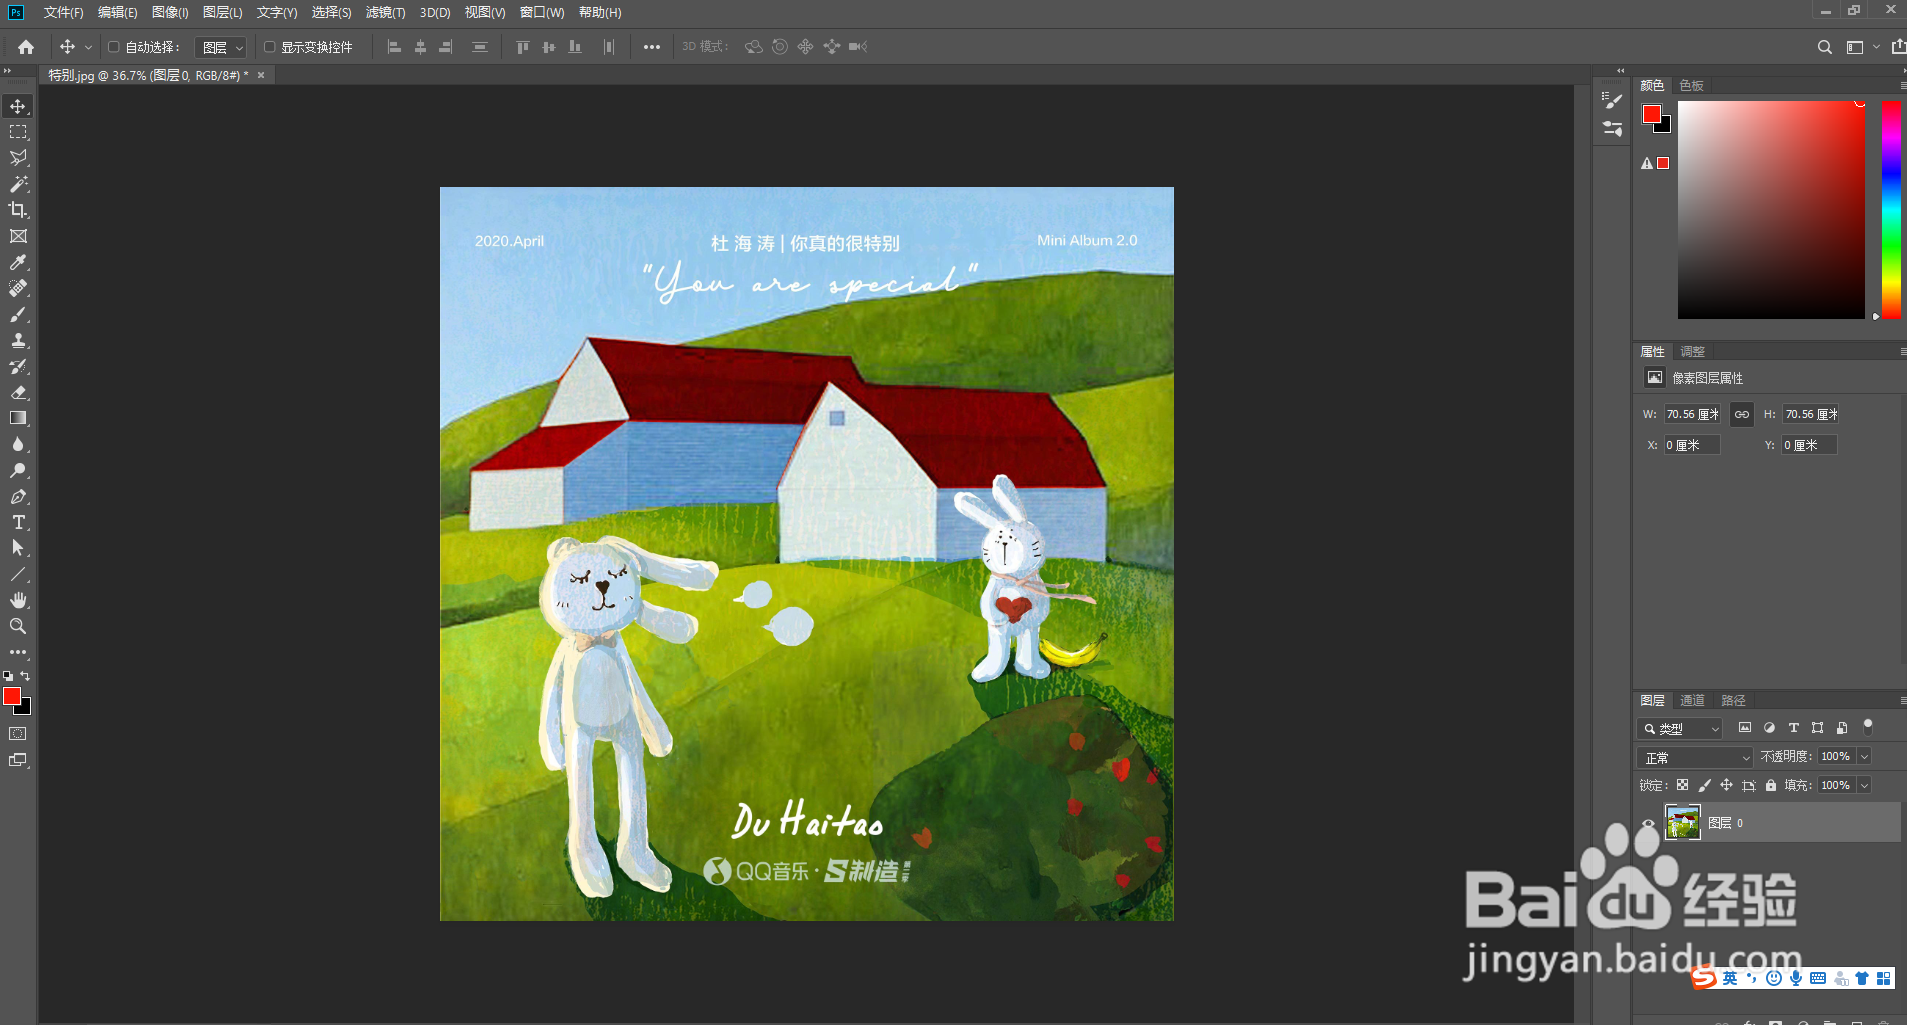Image resolution: width=1907 pixels, height=1025 pixels.
Task: Open the Edit Toolbar three-dots menu
Action: pyautogui.click(x=18, y=652)
